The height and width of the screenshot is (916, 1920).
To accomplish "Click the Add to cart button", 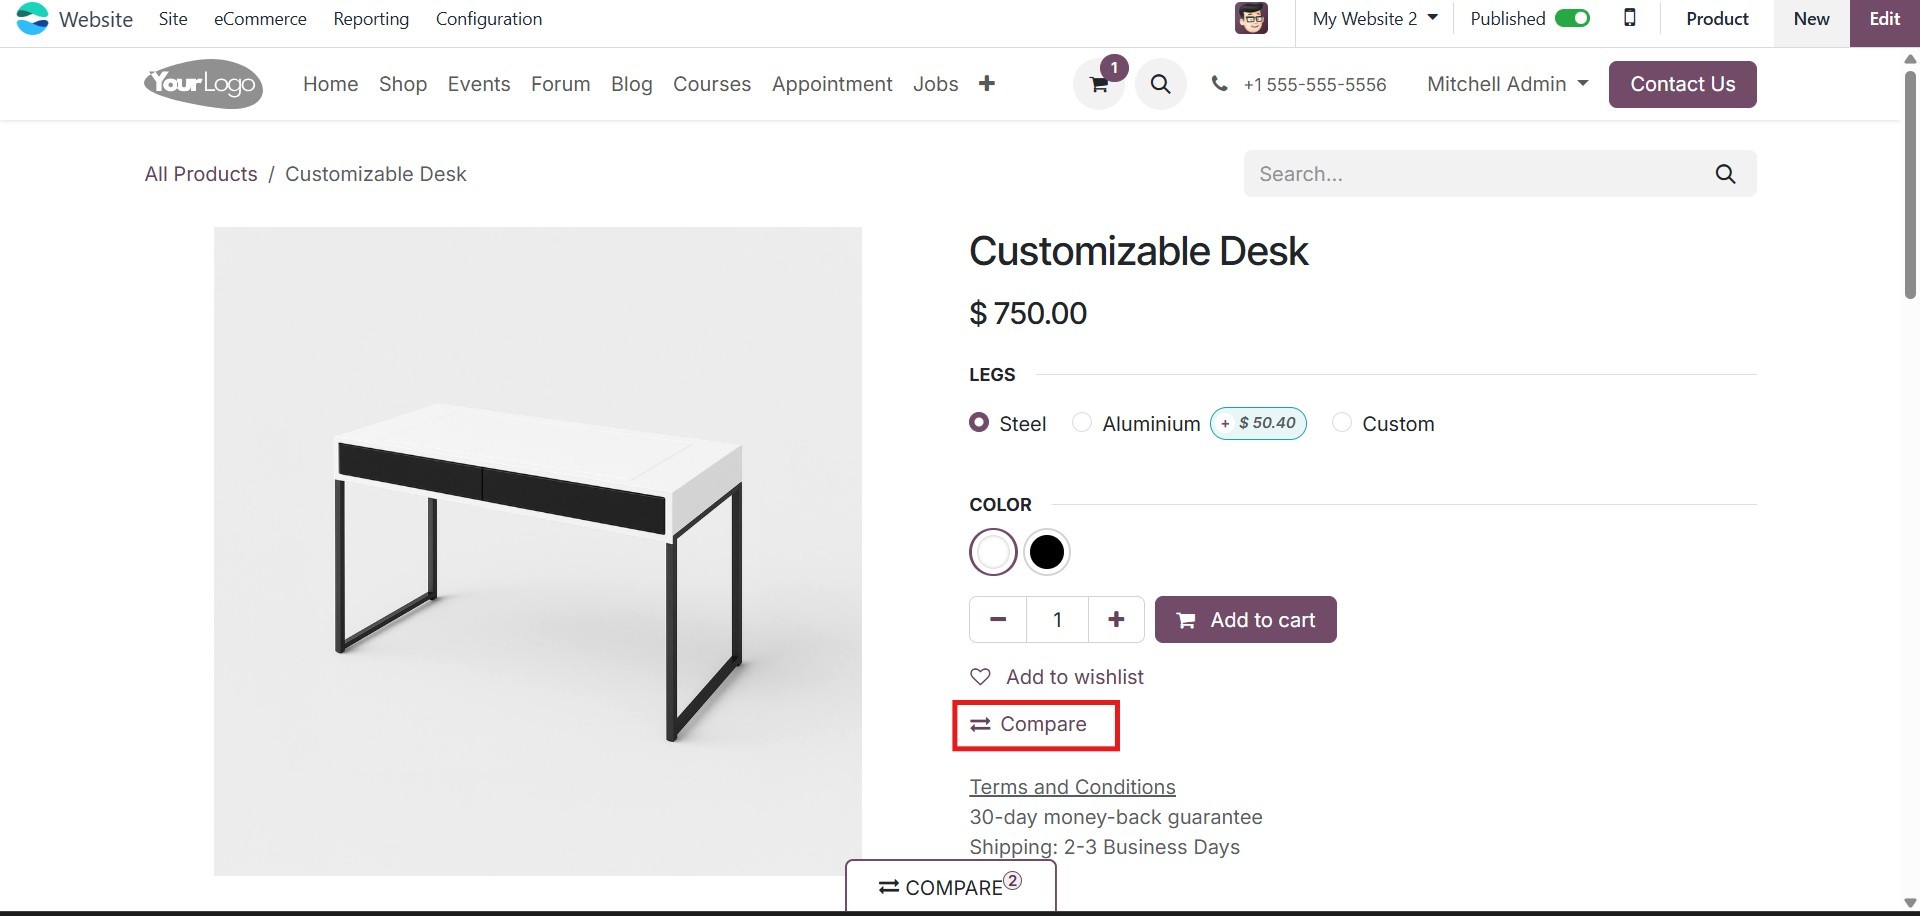I will pos(1245,620).
